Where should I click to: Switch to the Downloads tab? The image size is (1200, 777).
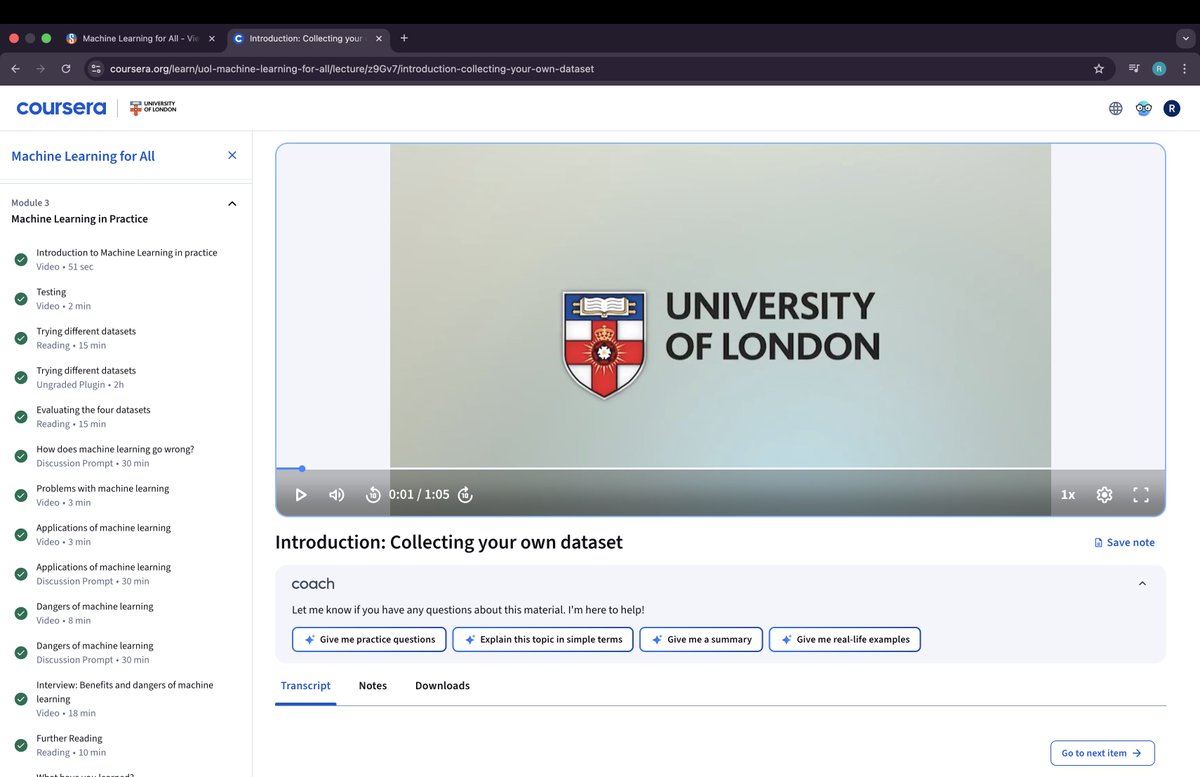tap(442, 686)
